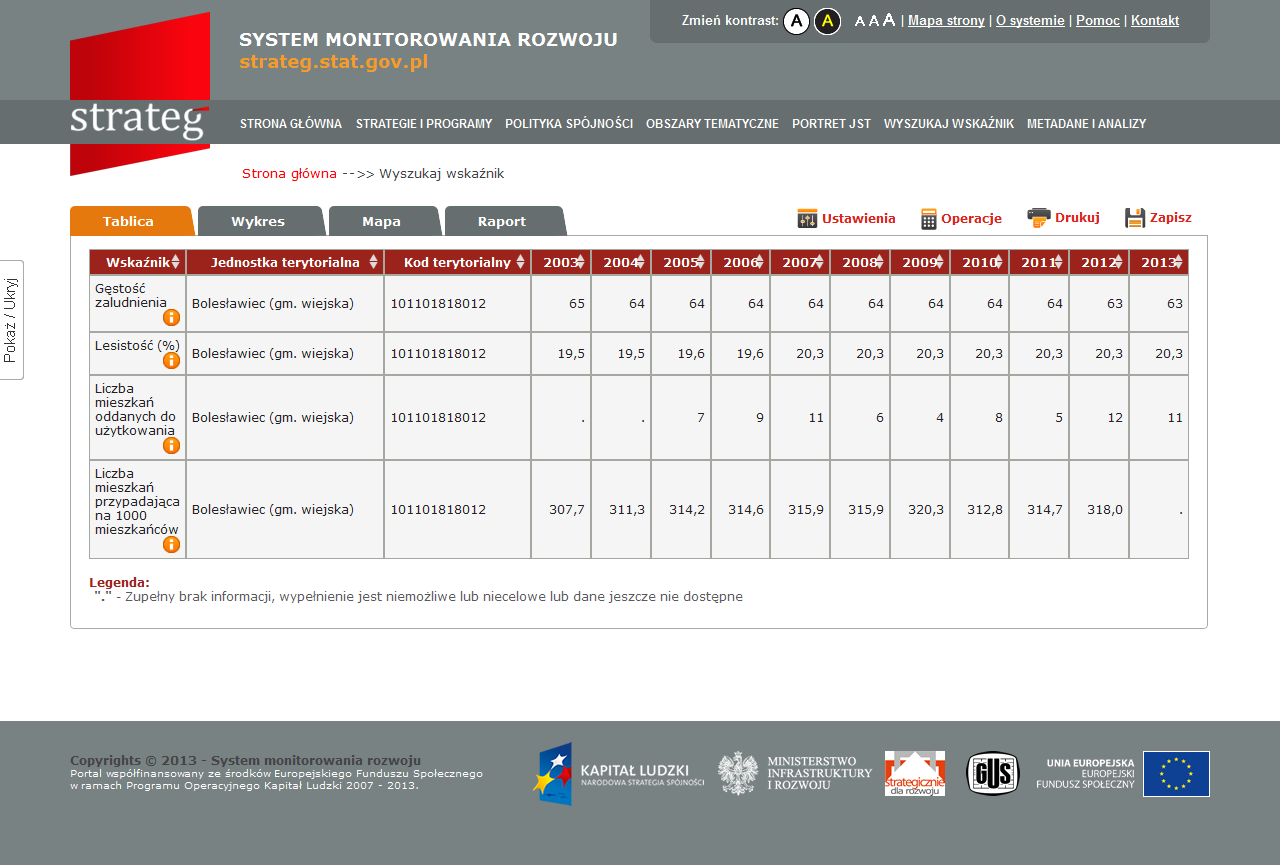Select the smallest font size A
The width and height of the screenshot is (1280, 865).
click(x=860, y=21)
